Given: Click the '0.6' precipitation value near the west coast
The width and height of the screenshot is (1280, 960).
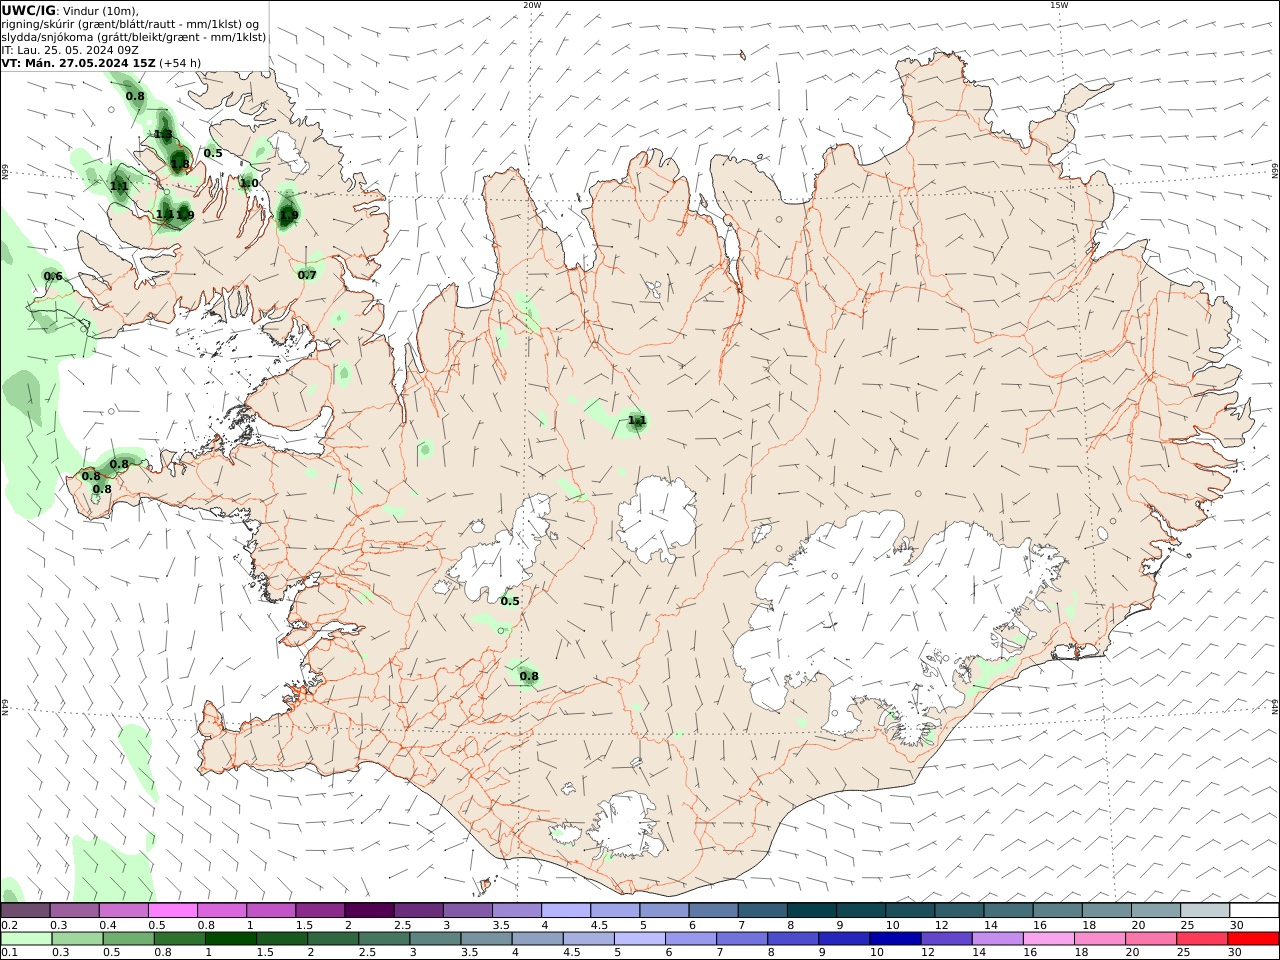Looking at the screenshot, I should point(53,276).
